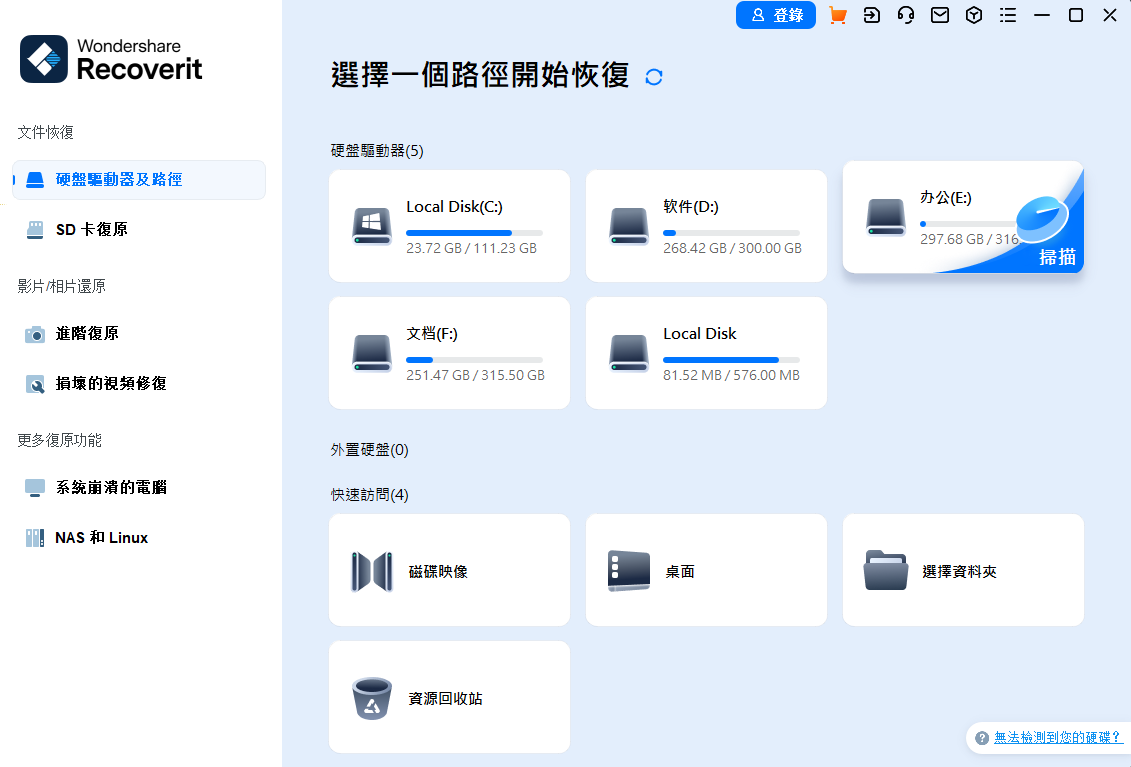Click the F: drive usage bar

[x=474, y=360]
